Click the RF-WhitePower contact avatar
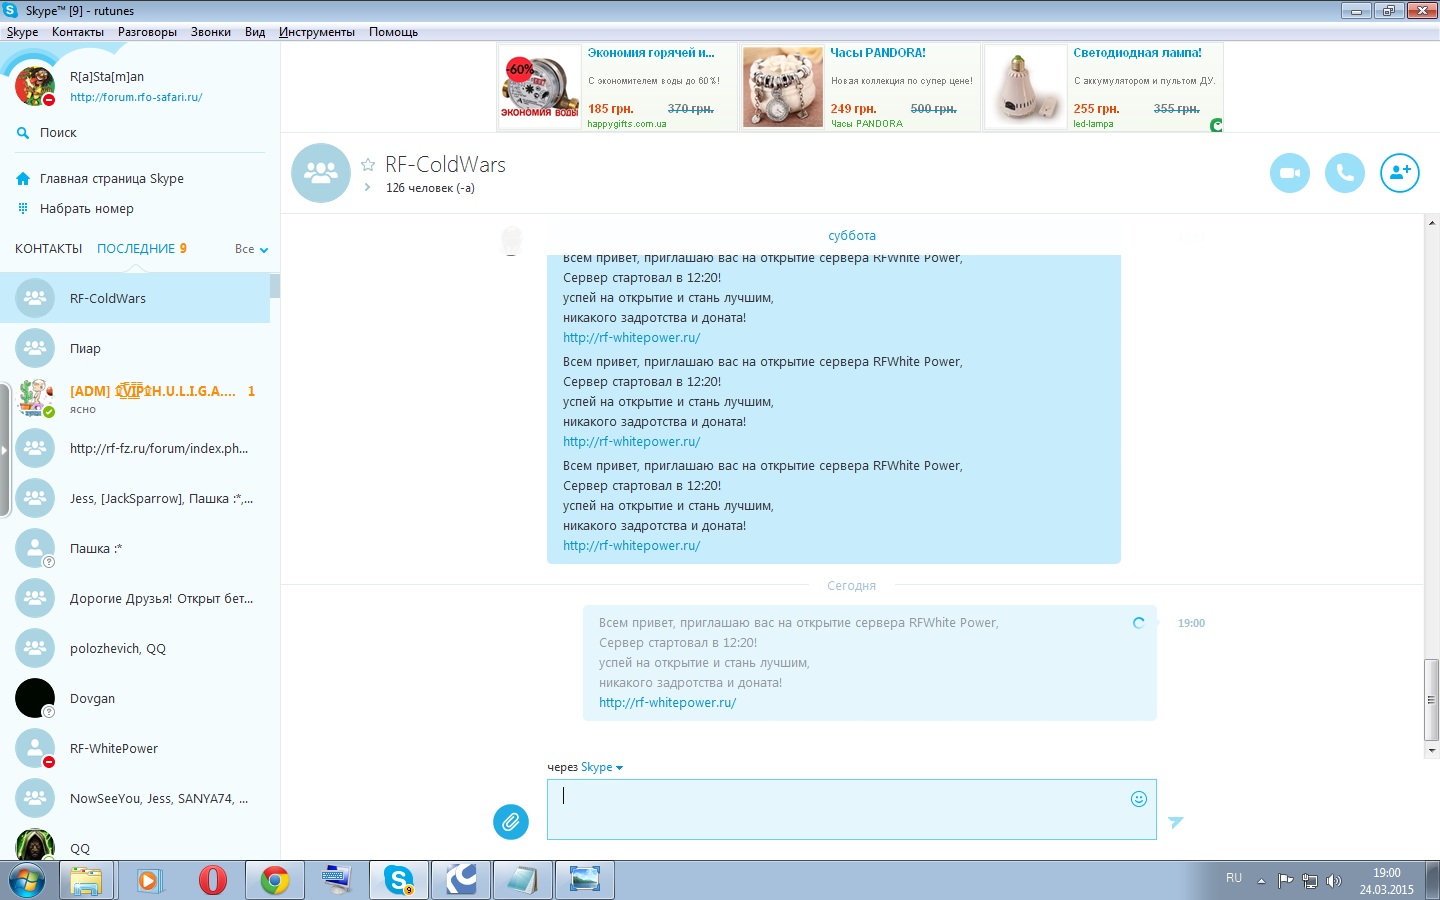This screenshot has width=1440, height=900. point(35,748)
